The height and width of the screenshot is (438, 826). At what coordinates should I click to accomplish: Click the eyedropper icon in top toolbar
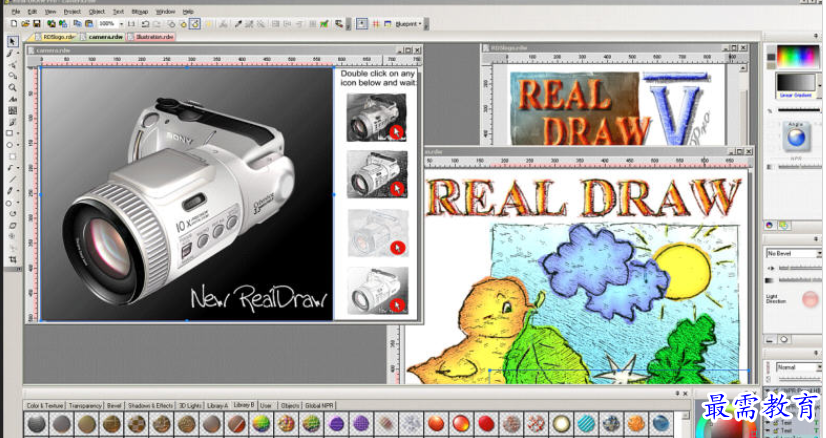tap(238, 24)
